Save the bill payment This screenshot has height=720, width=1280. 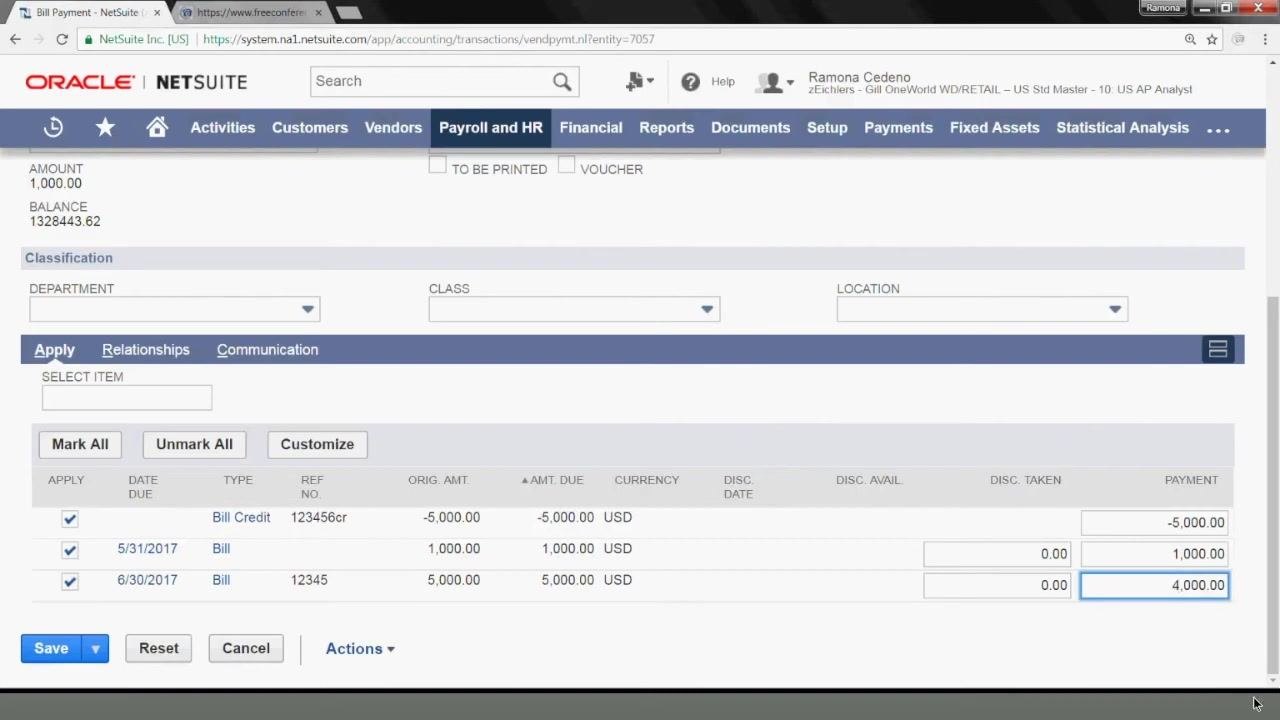point(51,649)
